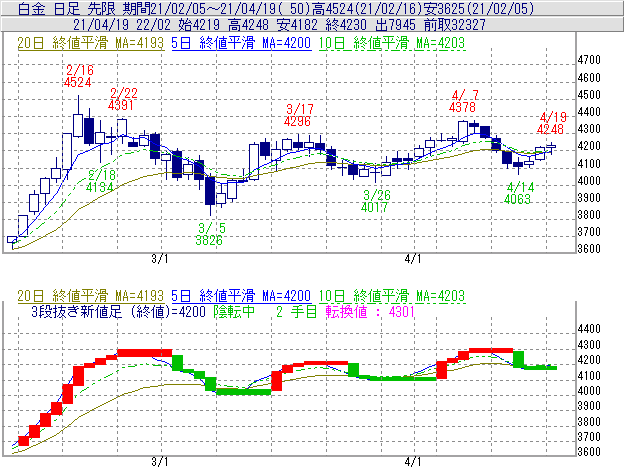Screen dimensions: 624x473
Task: Click the 4/1 date label under upper chart
Action: (x=413, y=259)
